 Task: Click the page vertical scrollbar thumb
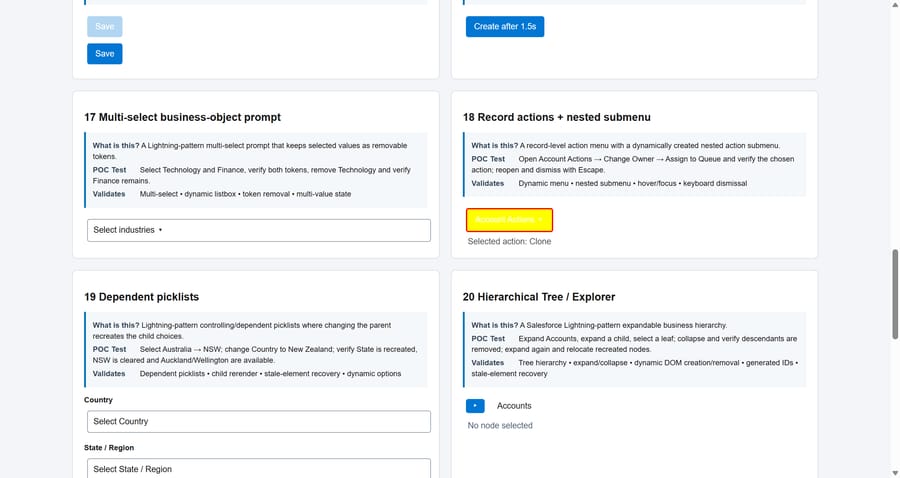pyautogui.click(x=895, y=294)
